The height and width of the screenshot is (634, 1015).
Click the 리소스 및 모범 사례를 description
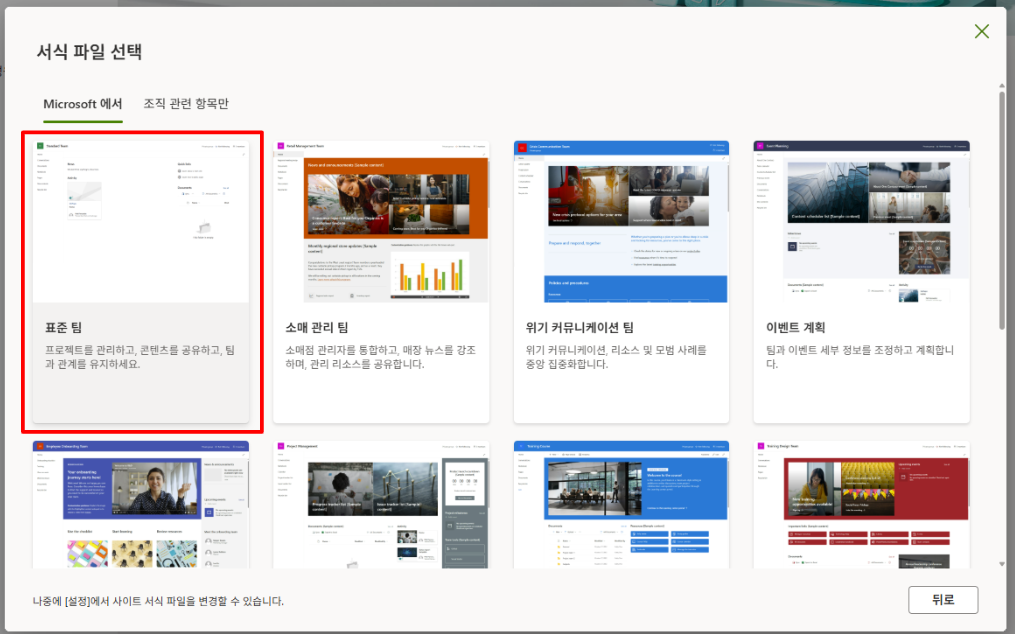point(616,357)
